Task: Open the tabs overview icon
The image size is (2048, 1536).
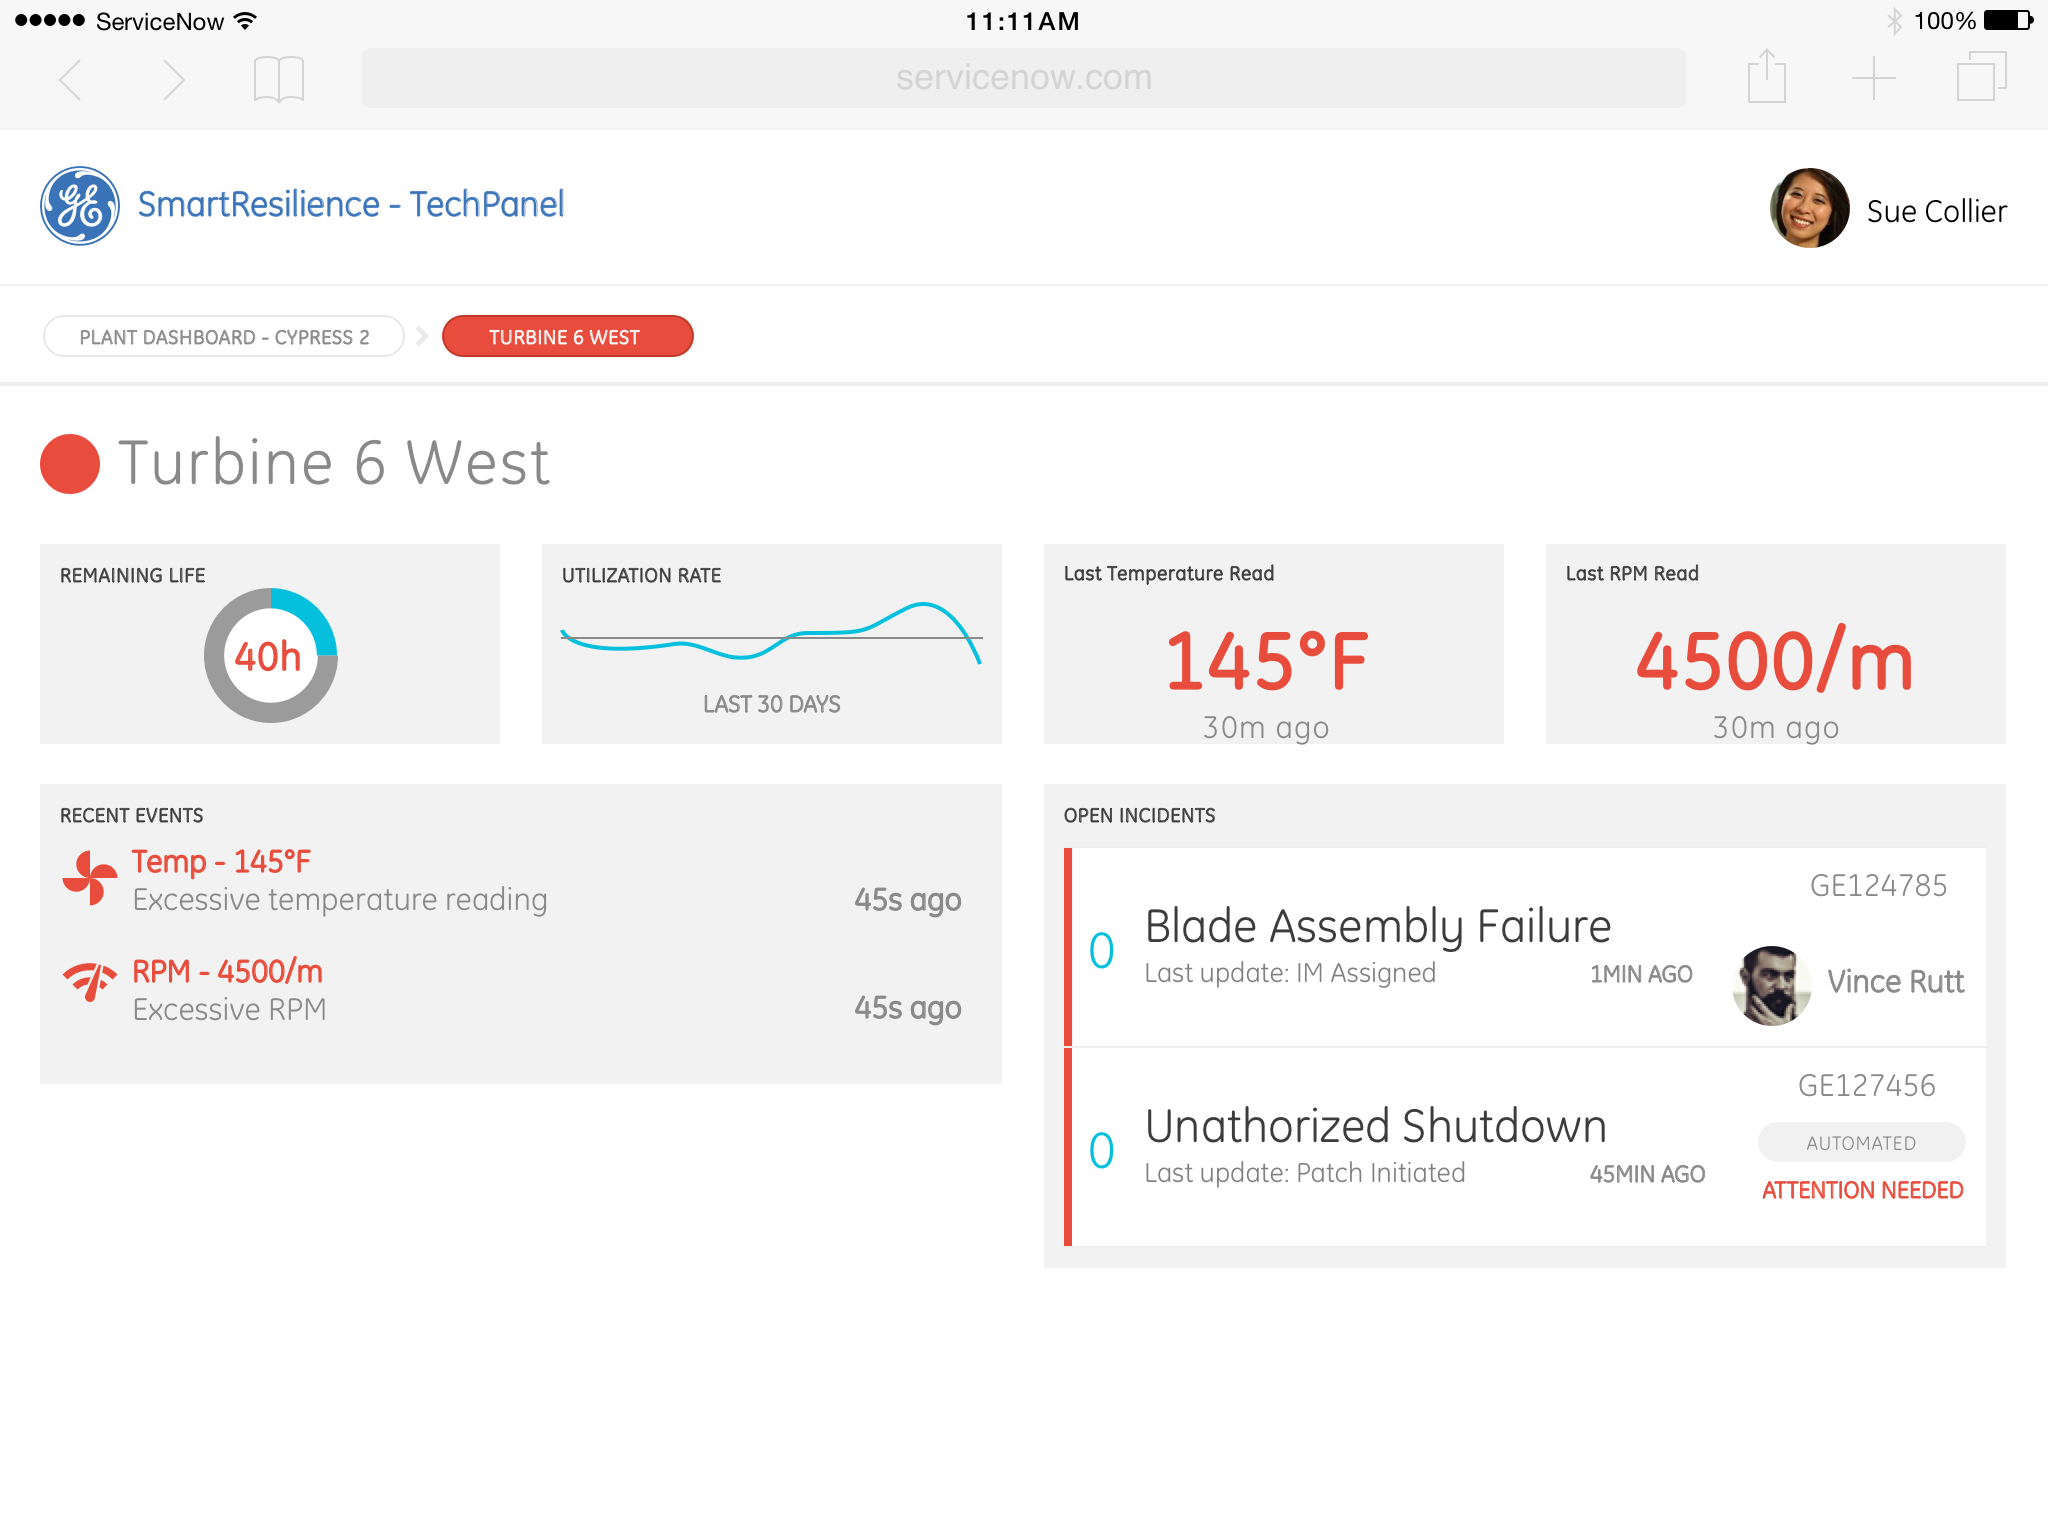Action: (x=1981, y=77)
